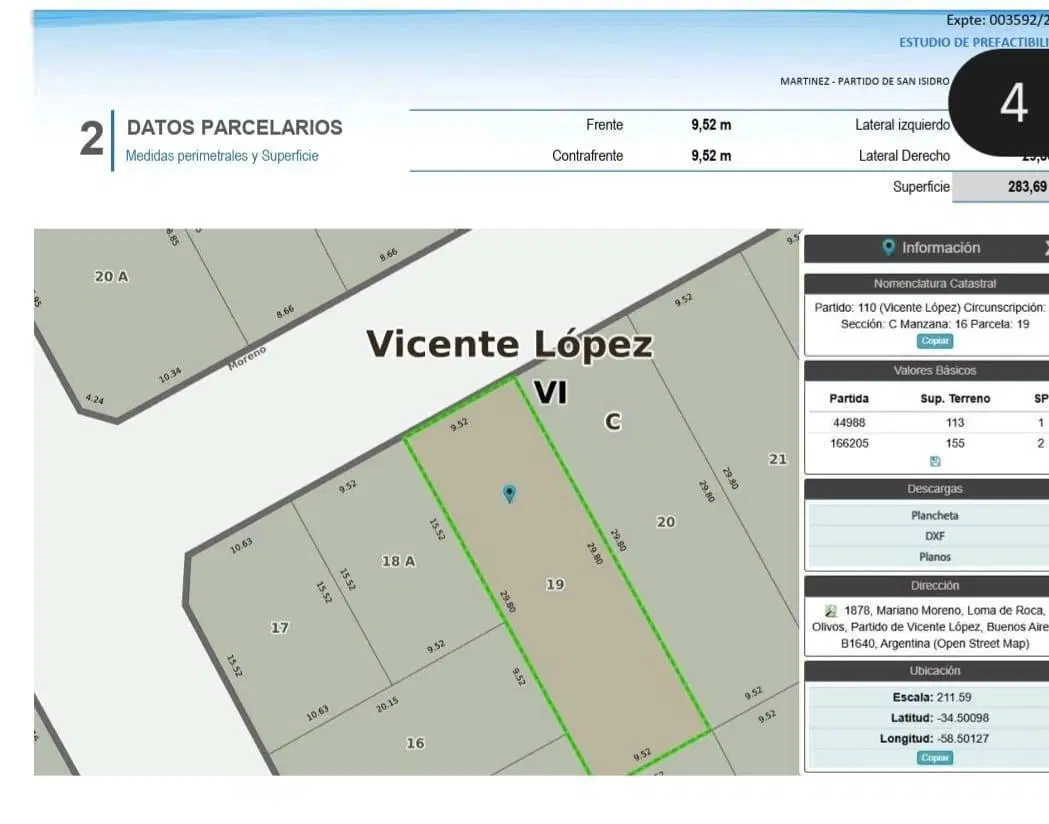Click the Partida 44988 row
Viewport: 1049px width, 824px height.
click(930, 423)
